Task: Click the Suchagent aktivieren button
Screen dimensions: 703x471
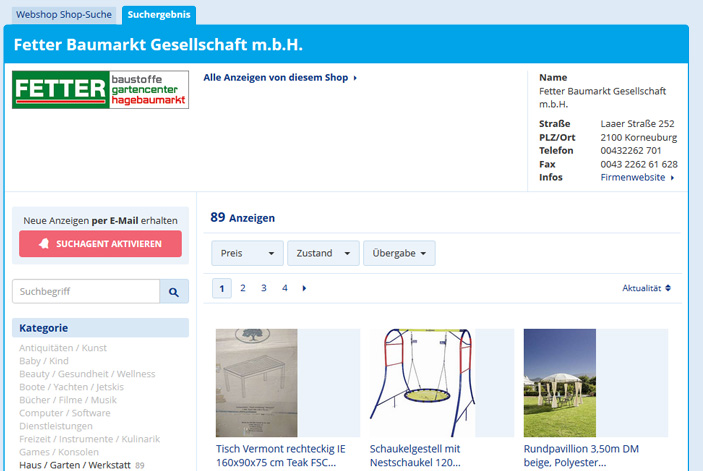Action: [x=100, y=244]
